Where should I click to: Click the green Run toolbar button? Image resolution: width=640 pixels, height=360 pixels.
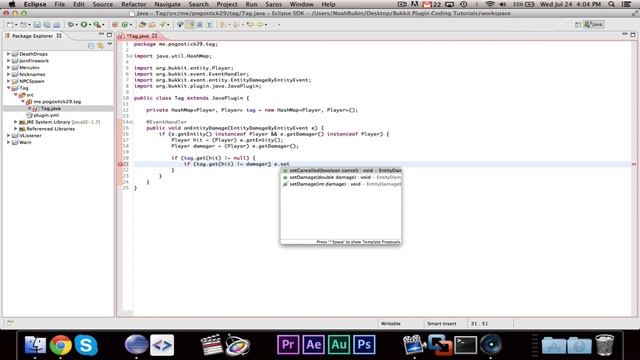[x=84, y=24]
